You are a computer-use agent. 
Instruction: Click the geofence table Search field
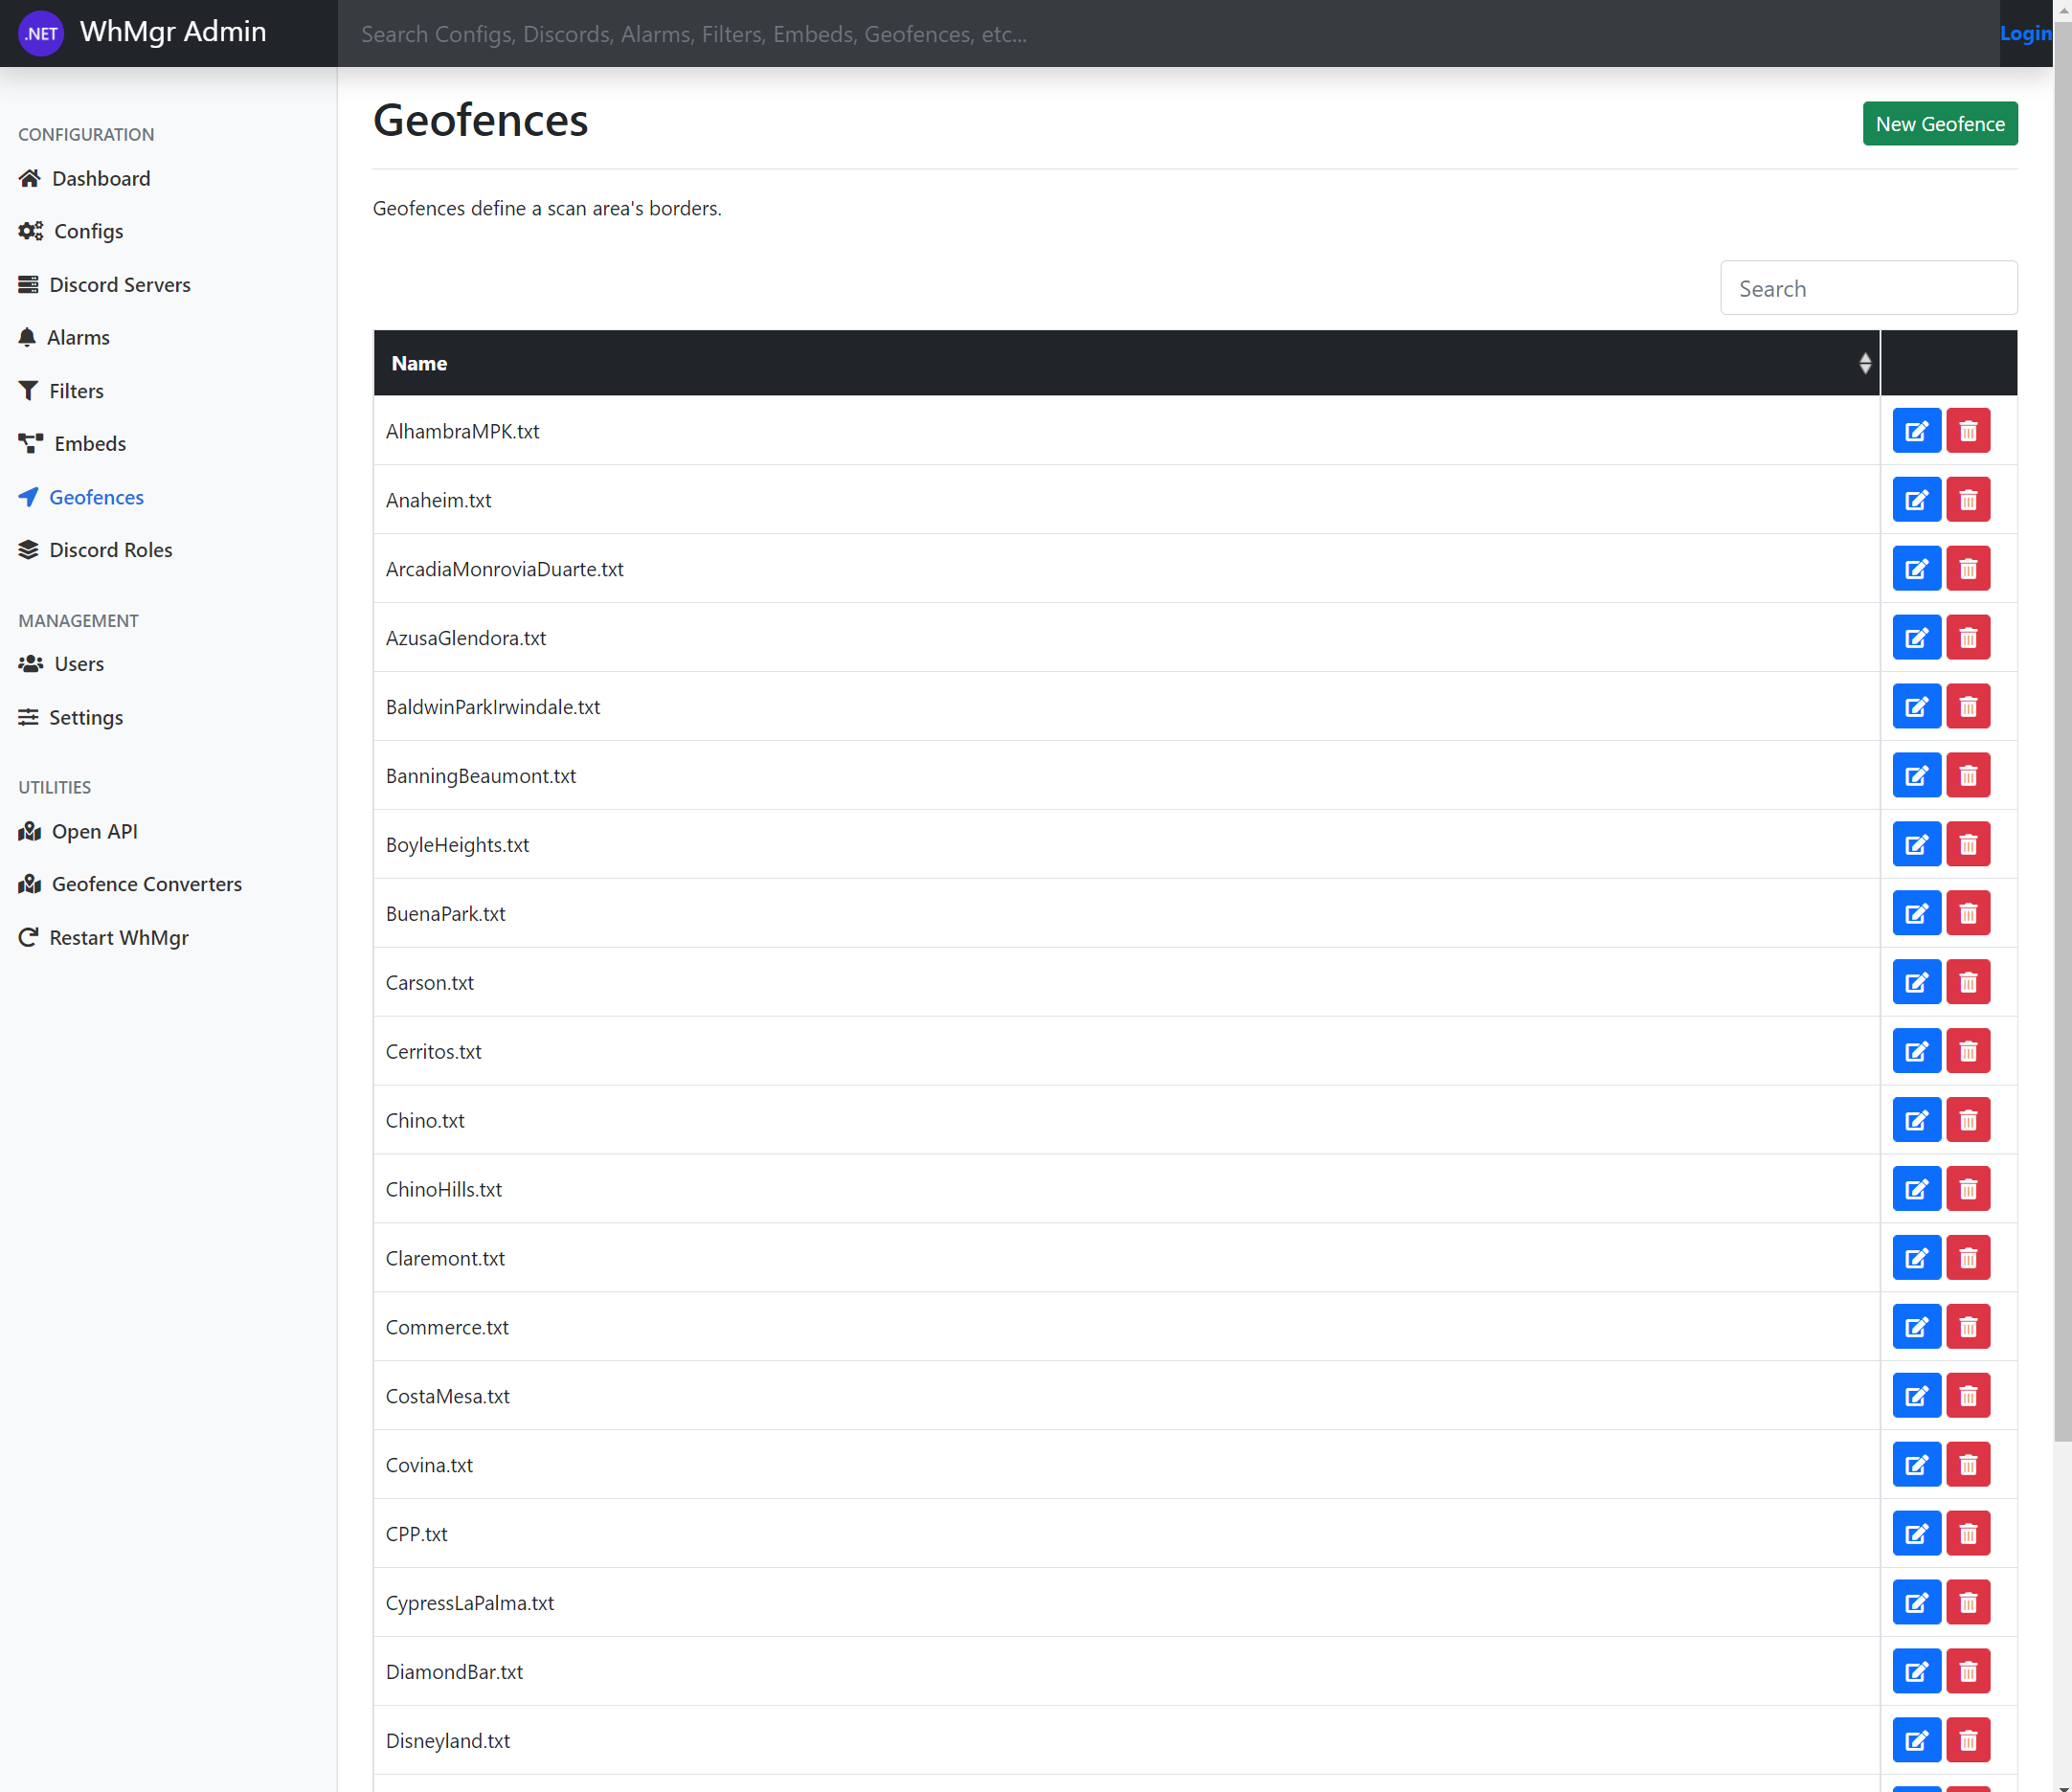(x=1868, y=289)
